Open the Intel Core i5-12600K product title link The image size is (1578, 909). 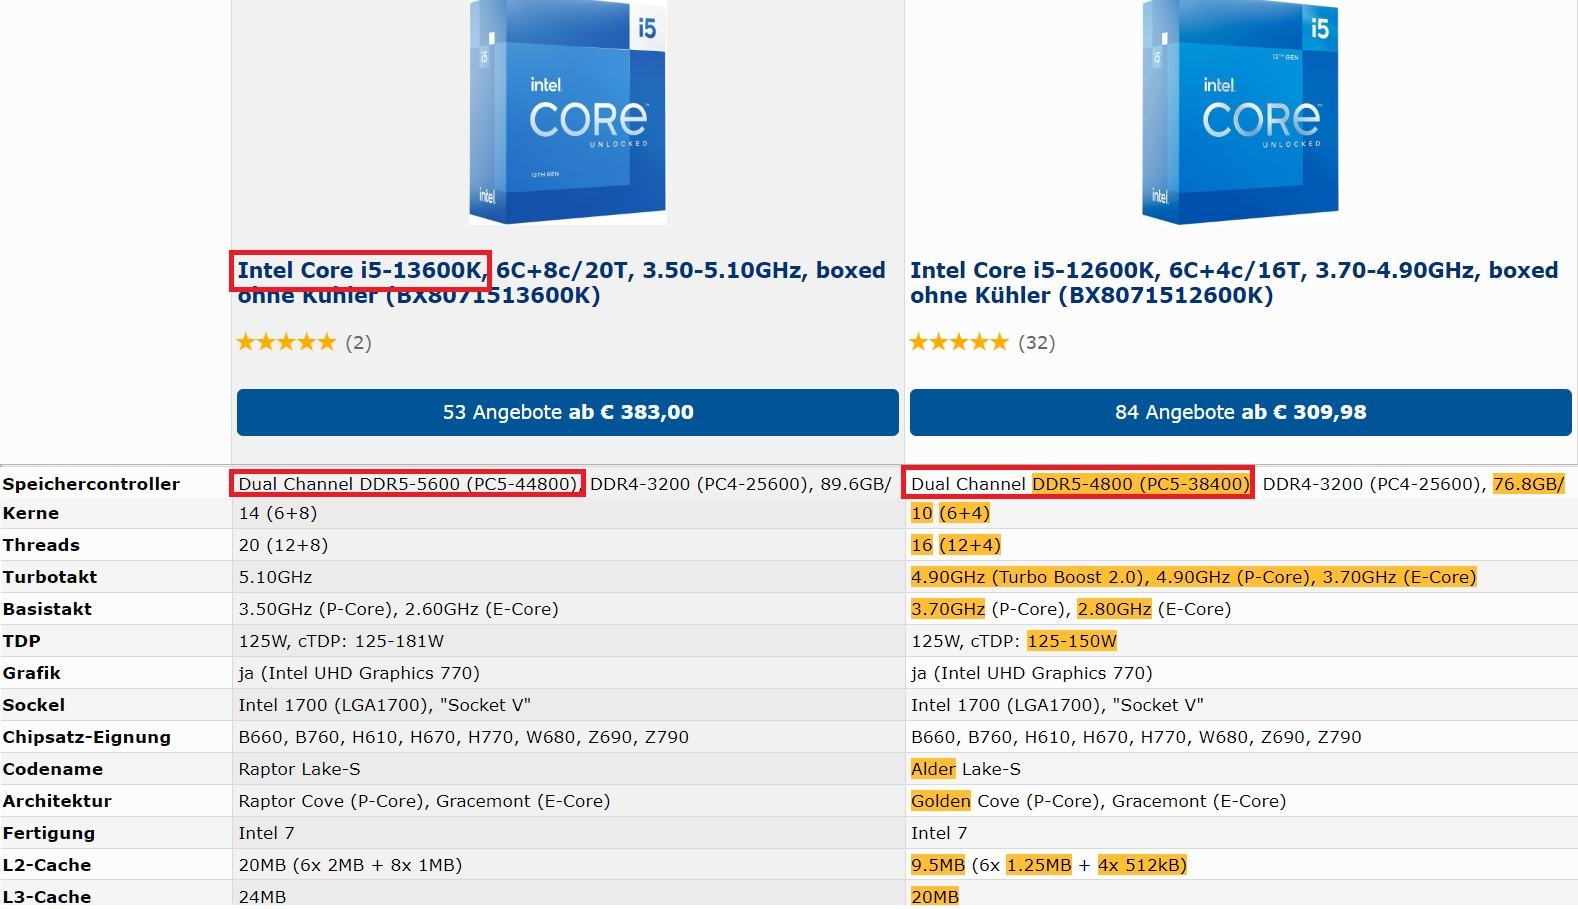[1234, 282]
